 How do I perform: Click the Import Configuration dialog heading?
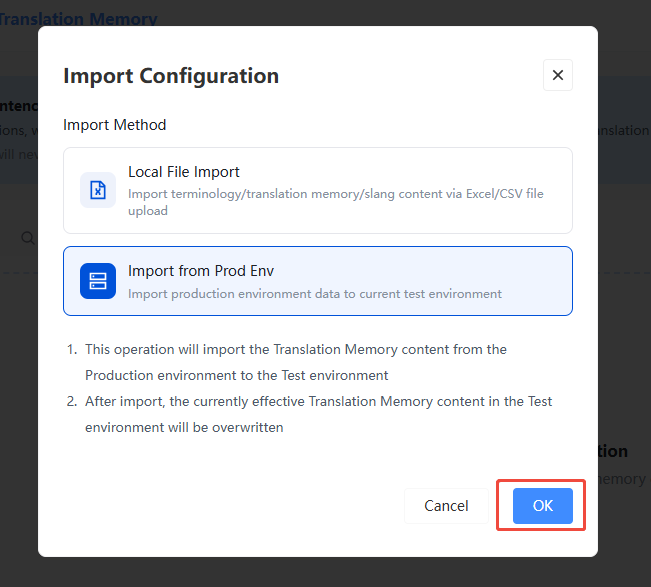pos(171,76)
